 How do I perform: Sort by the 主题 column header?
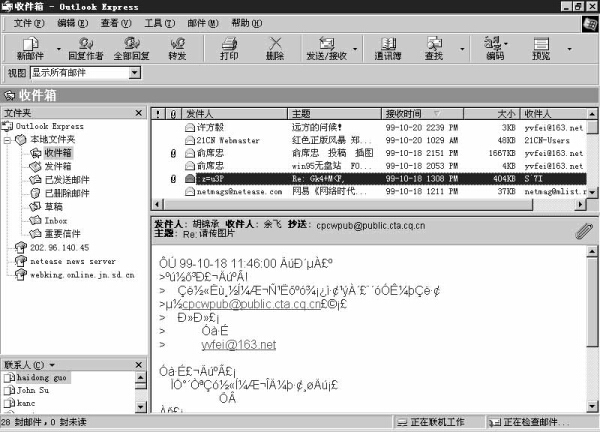click(x=334, y=114)
